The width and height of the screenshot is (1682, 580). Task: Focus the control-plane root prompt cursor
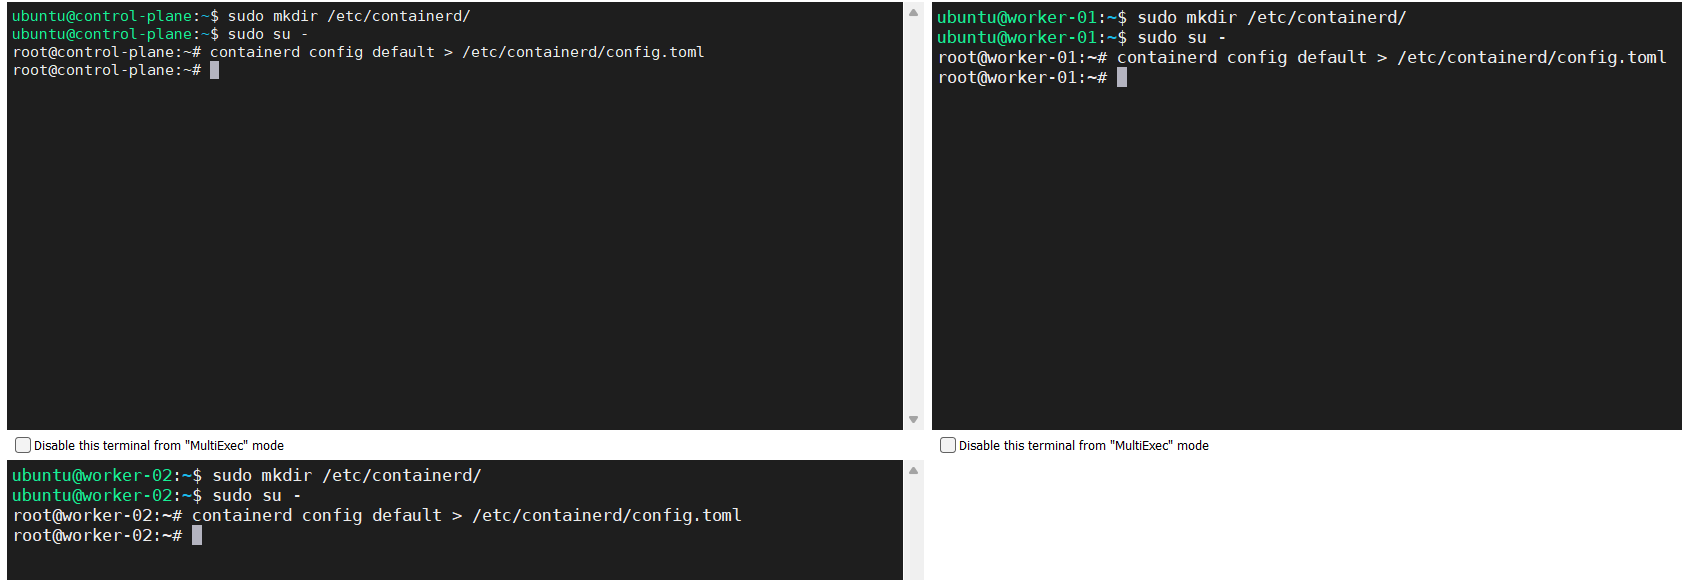coord(214,70)
